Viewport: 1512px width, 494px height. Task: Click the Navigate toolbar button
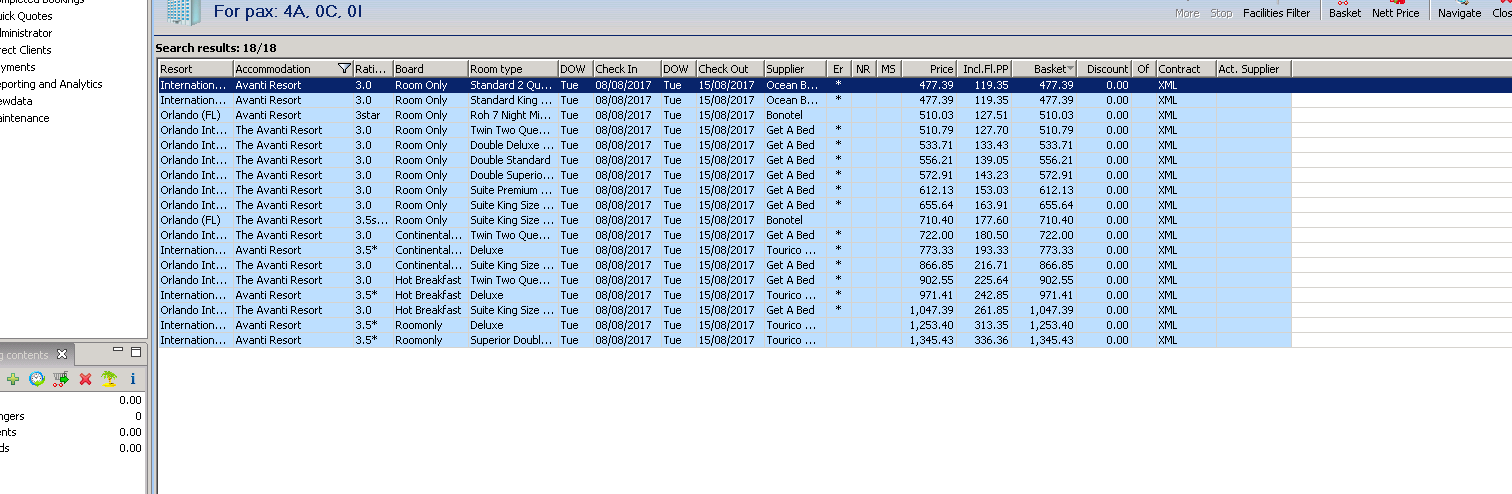click(x=1459, y=10)
